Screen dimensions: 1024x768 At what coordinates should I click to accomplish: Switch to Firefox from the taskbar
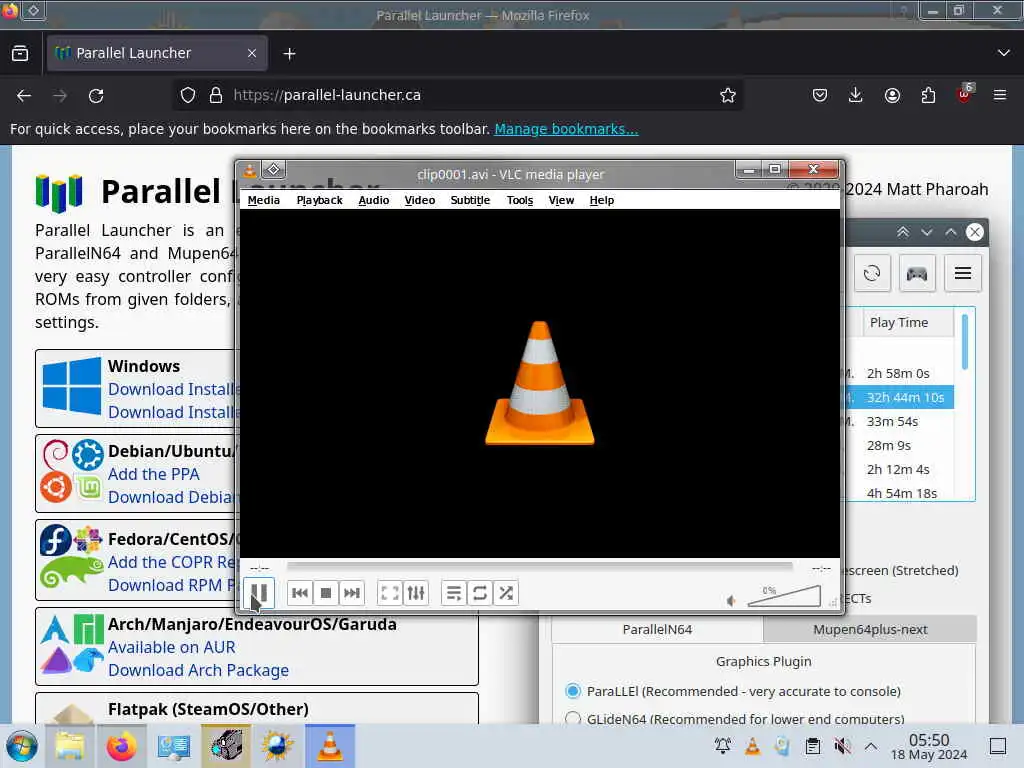[x=121, y=746]
